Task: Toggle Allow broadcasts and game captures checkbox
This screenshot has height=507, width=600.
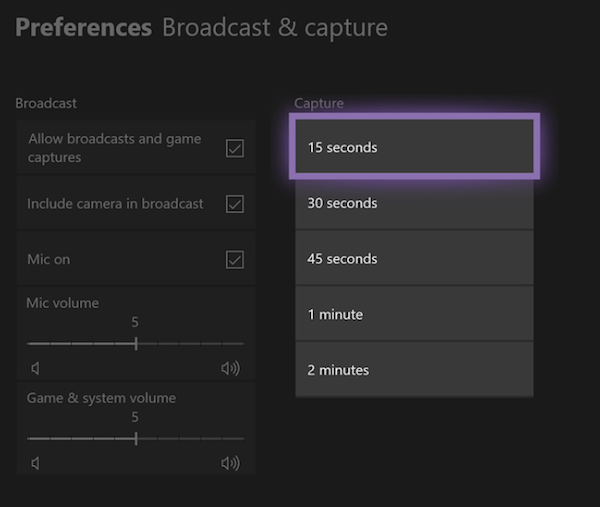Action: click(x=235, y=148)
